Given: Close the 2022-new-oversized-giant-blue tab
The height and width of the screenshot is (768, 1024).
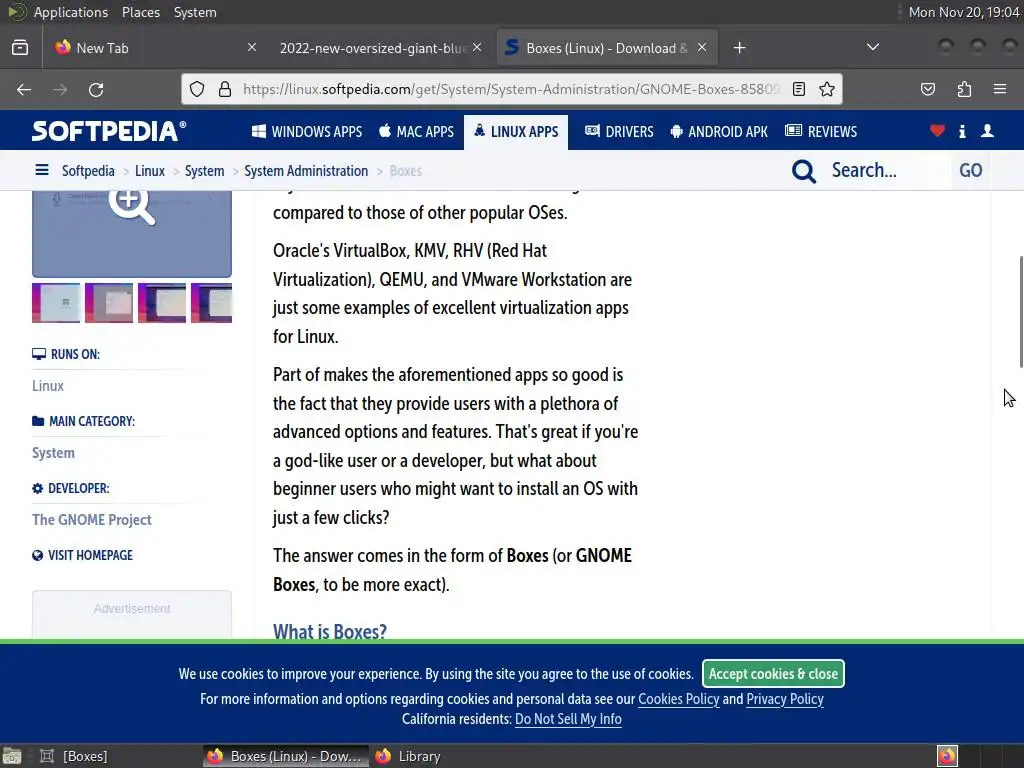Looking at the screenshot, I should [x=477, y=47].
